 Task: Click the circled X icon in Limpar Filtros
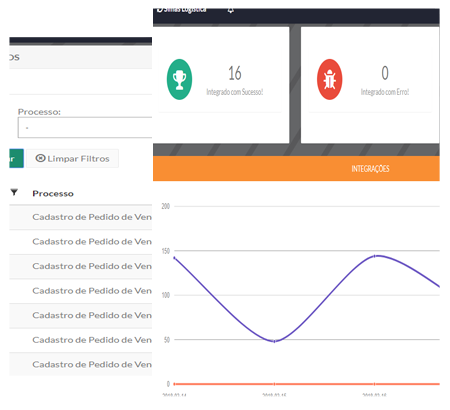pyautogui.click(x=40, y=158)
